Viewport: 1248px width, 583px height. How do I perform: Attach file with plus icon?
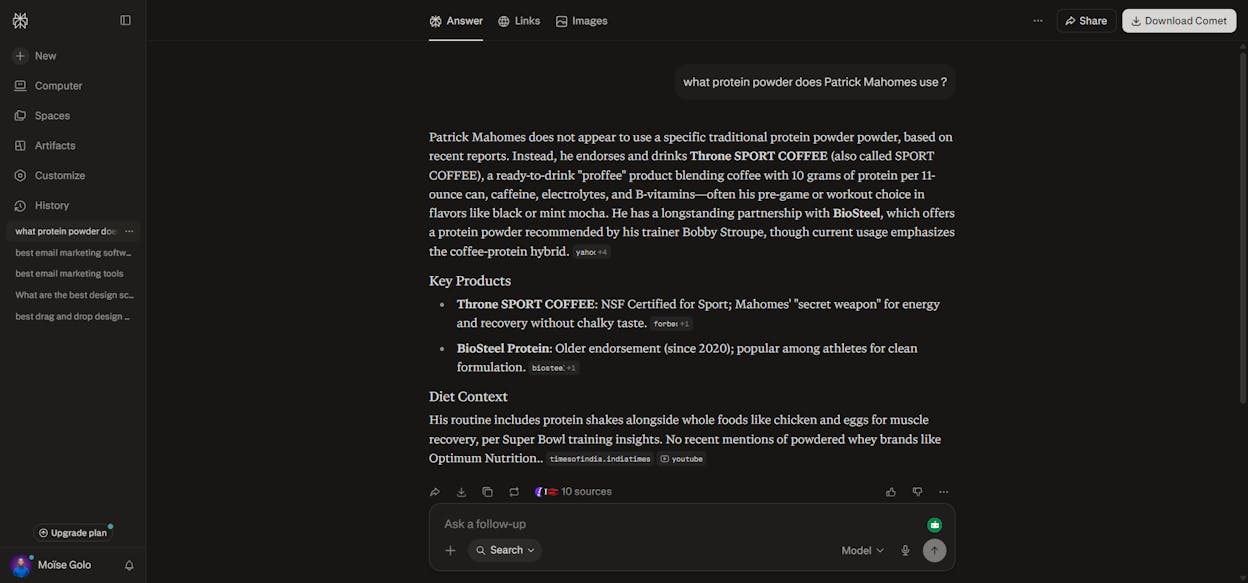450,550
